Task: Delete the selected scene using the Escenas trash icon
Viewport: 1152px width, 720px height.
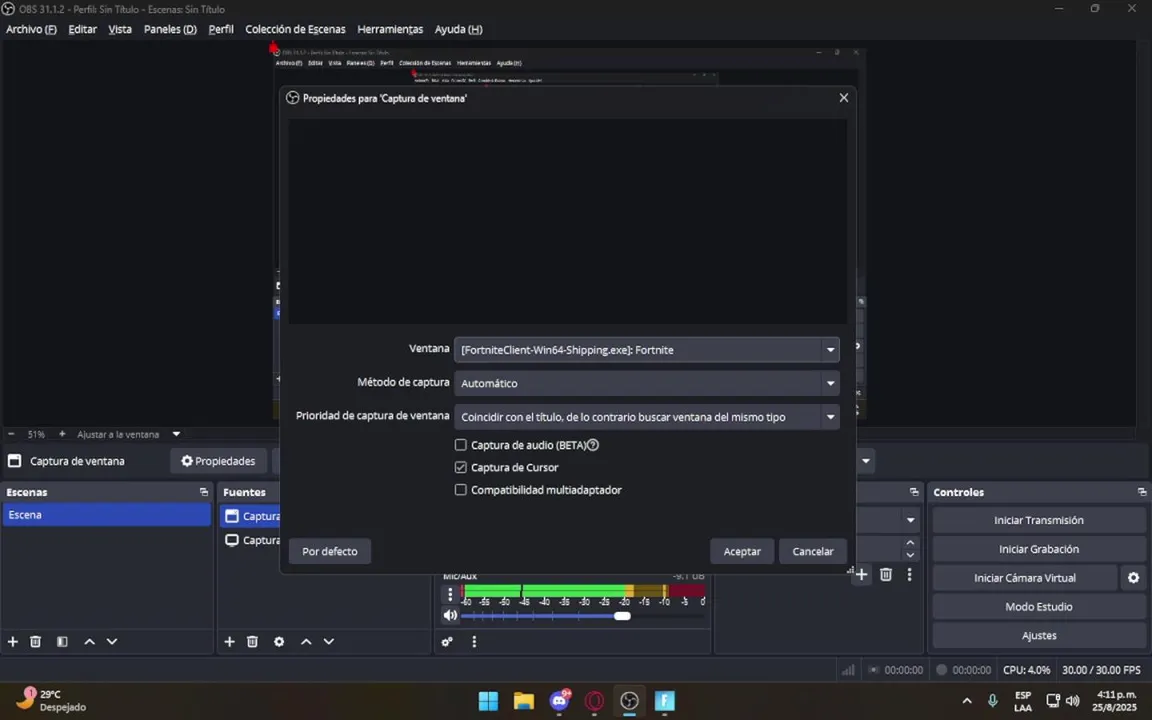Action: 35,641
